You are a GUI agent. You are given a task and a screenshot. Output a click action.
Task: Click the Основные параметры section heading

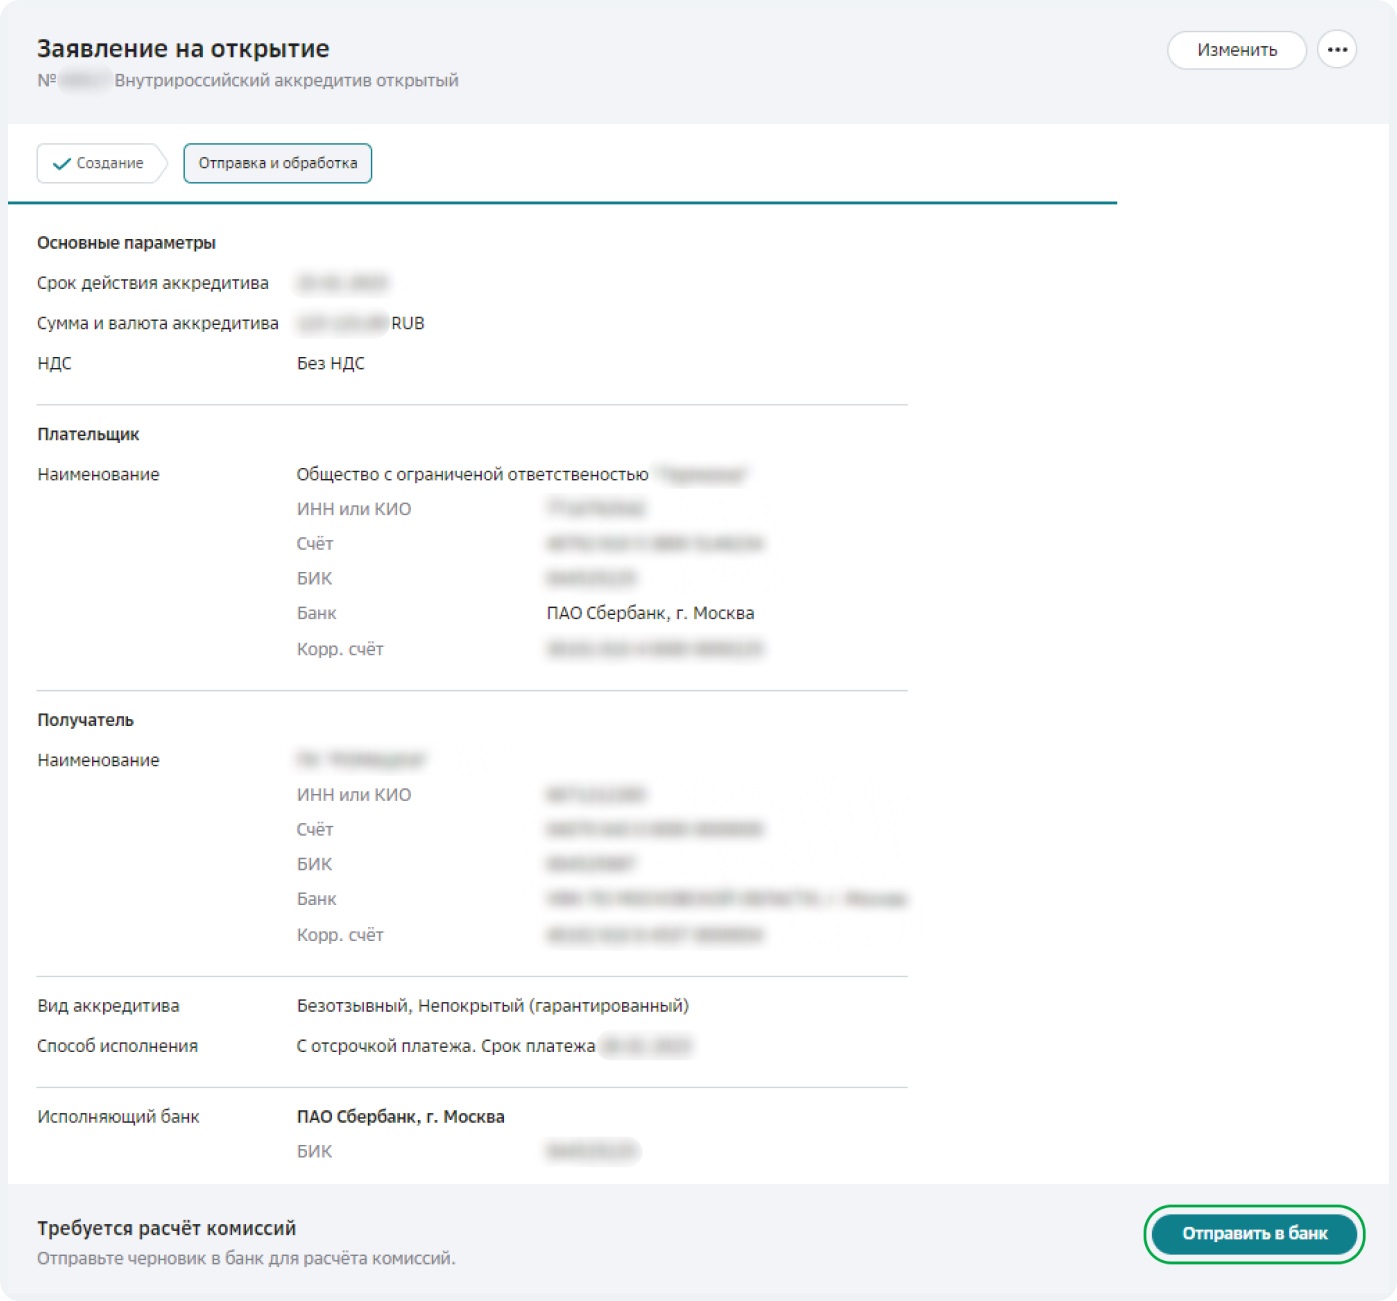tap(126, 243)
